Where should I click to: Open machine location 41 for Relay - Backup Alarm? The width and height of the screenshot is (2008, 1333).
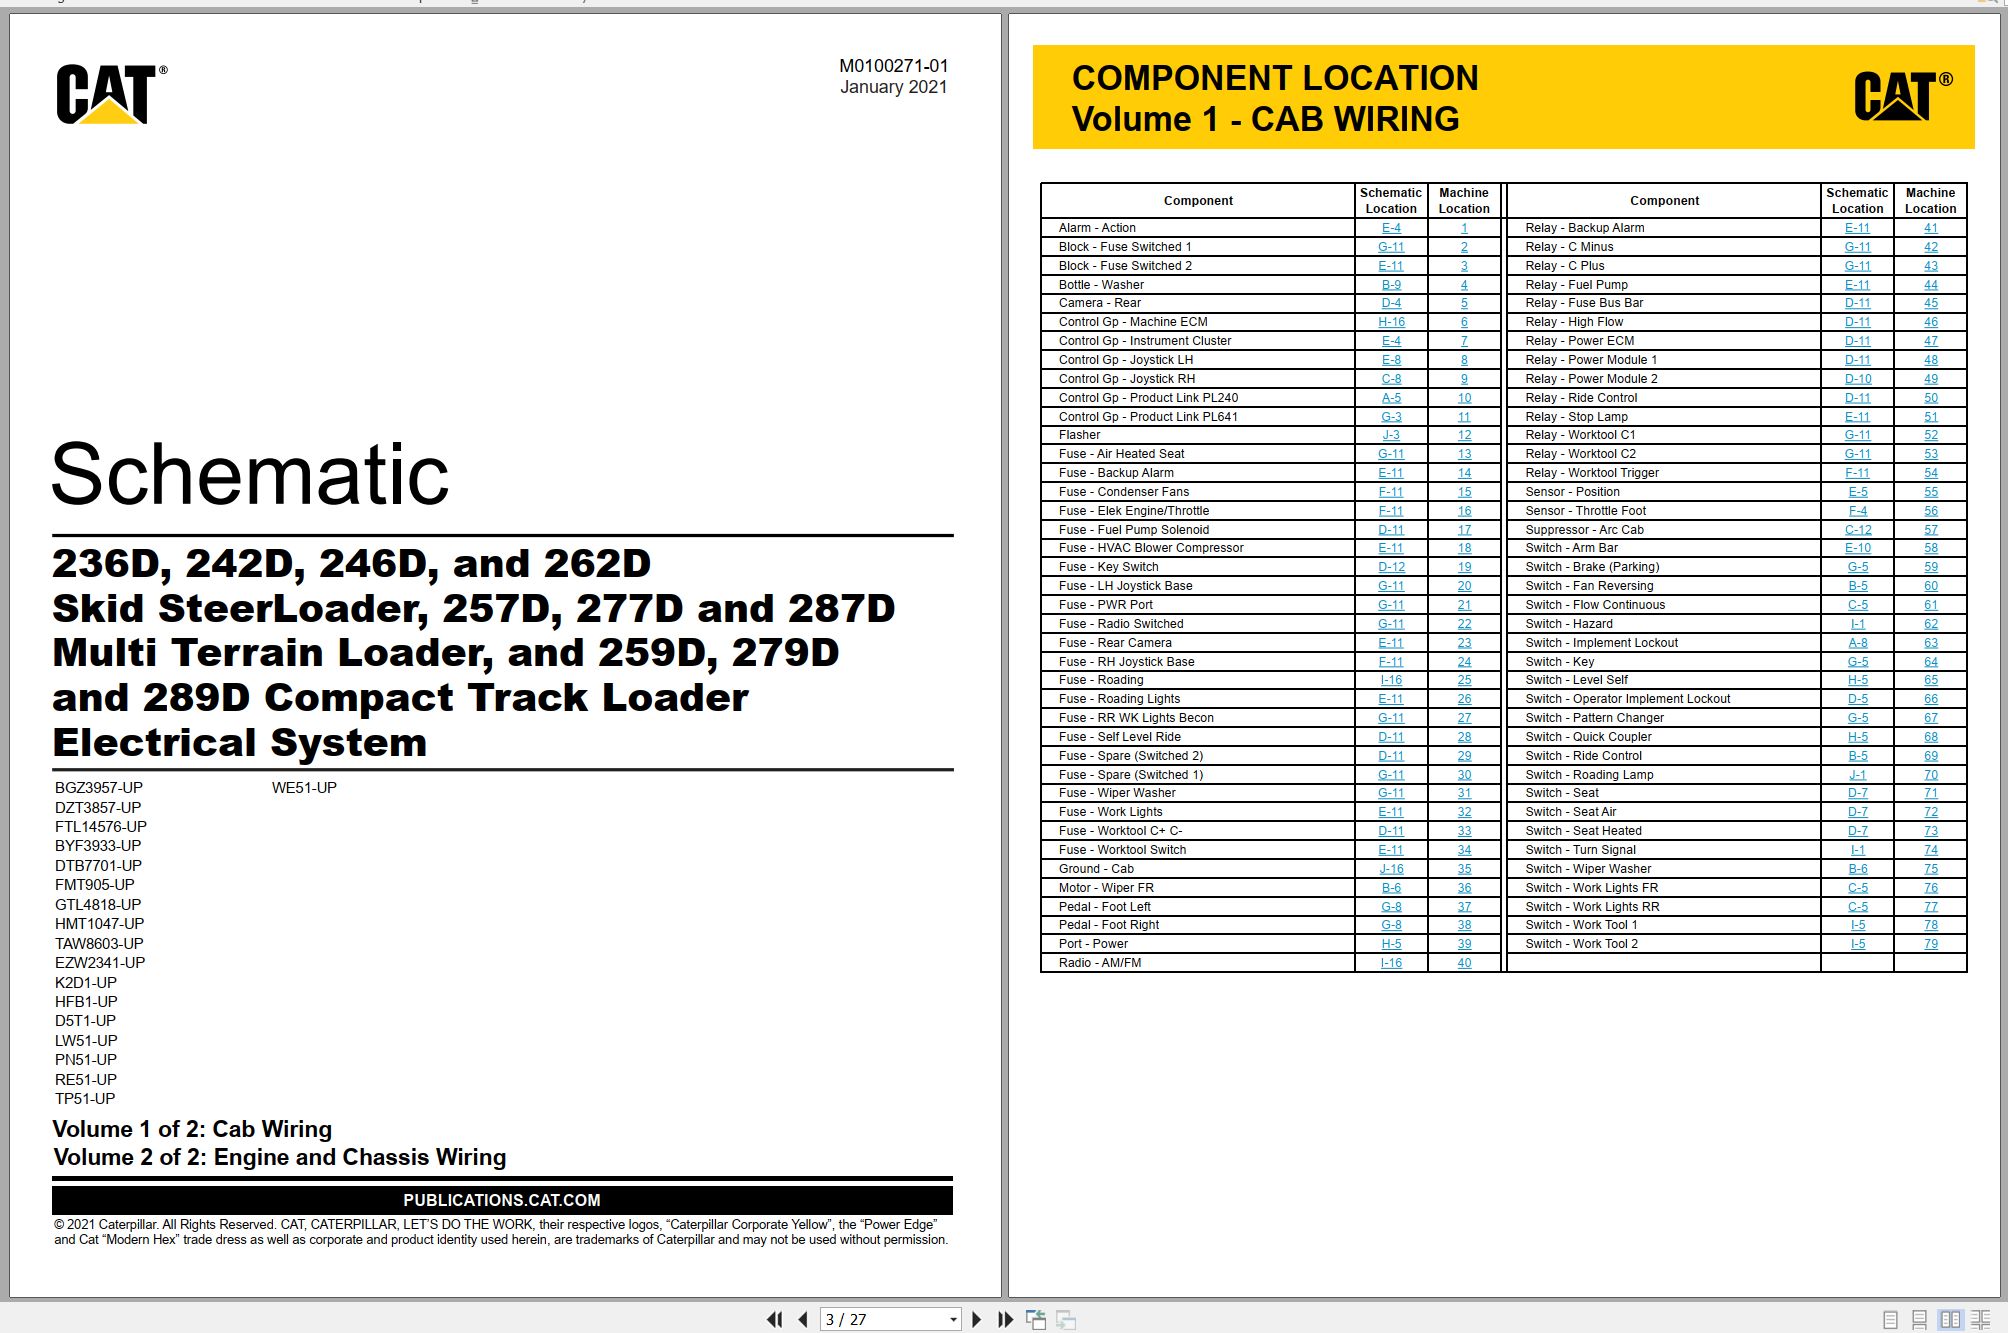[1931, 228]
